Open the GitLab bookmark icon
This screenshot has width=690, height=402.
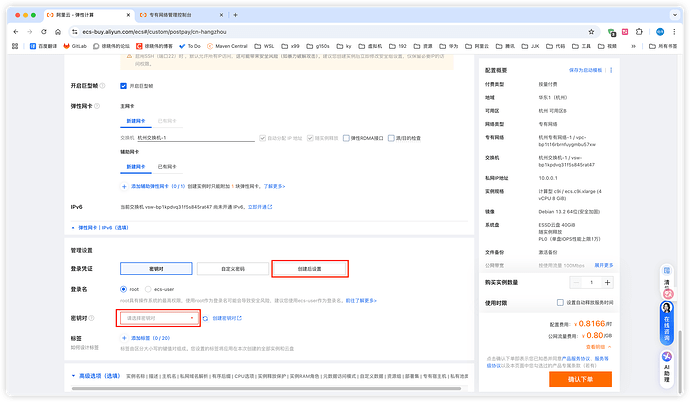coord(68,46)
